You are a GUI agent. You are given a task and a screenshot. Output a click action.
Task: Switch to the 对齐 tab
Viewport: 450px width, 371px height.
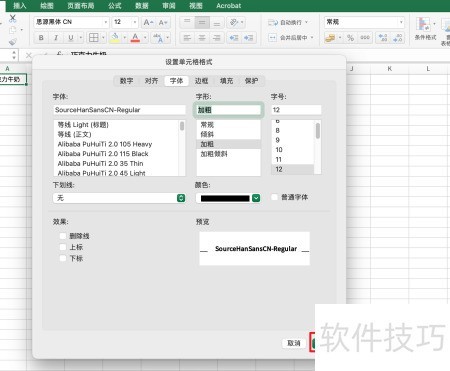[151, 81]
